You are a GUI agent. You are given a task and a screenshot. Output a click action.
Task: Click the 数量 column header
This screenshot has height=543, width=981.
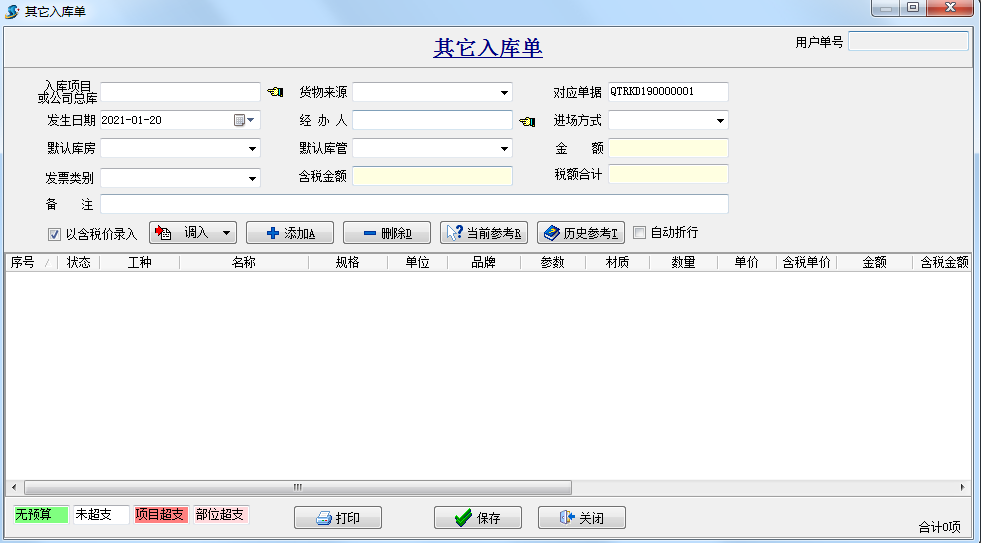(x=683, y=263)
